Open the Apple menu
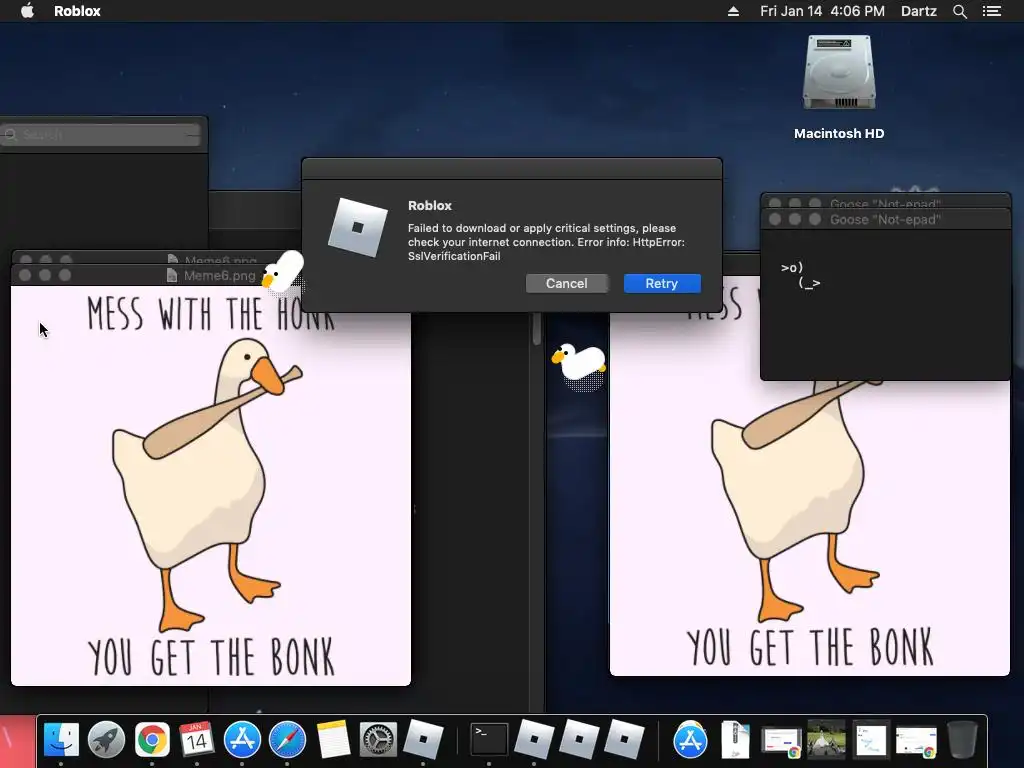Image resolution: width=1024 pixels, height=768 pixels. 27,11
